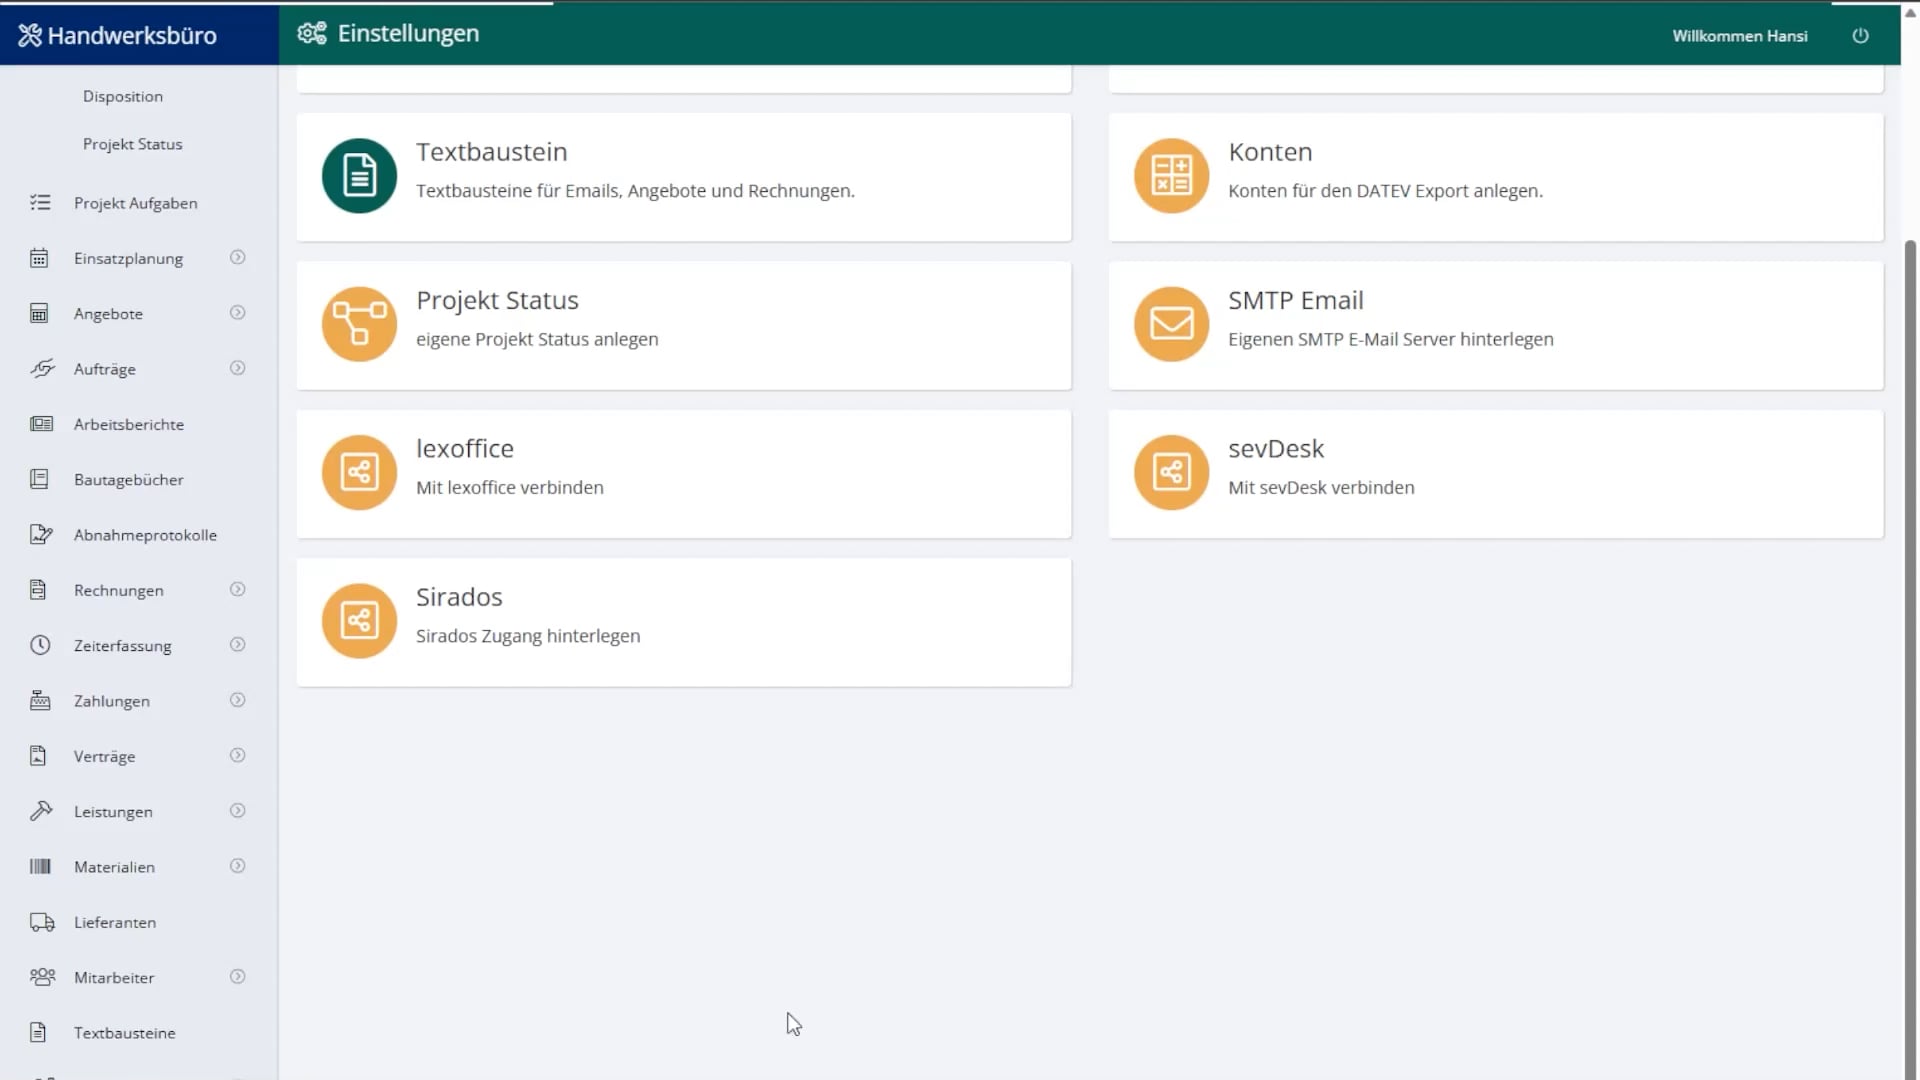The height and width of the screenshot is (1080, 1920).
Task: Click the SMTP Email envelope icon
Action: (1171, 324)
